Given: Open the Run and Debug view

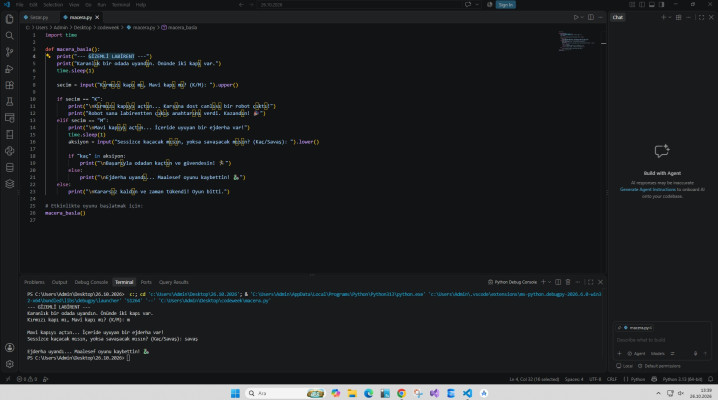Looking at the screenshot, I should coord(10,69).
